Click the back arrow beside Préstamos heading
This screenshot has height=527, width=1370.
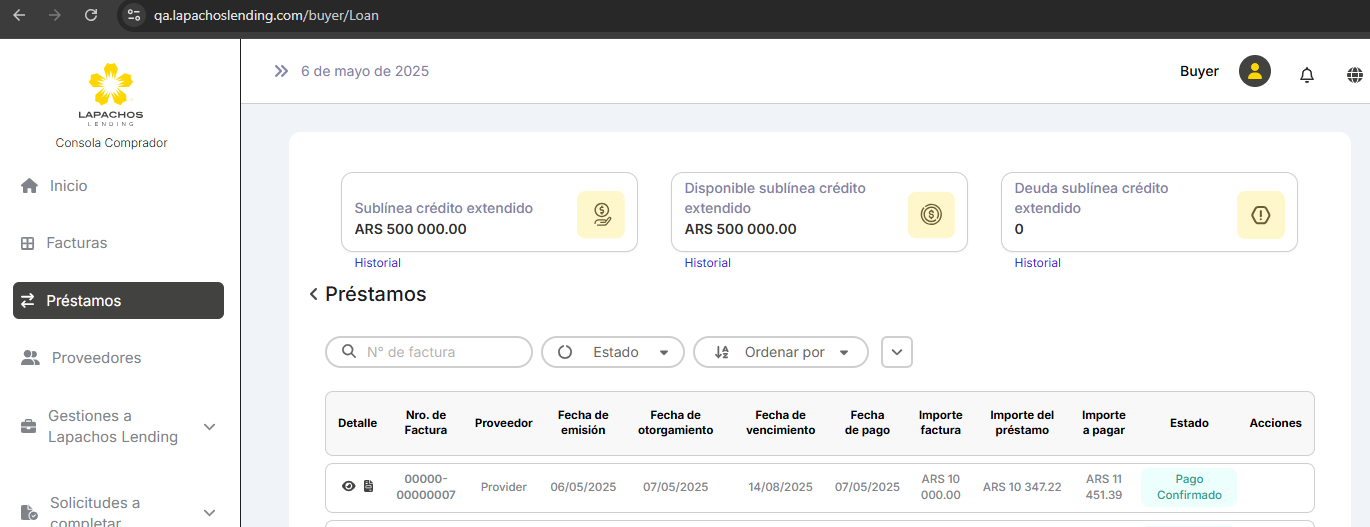tap(313, 295)
